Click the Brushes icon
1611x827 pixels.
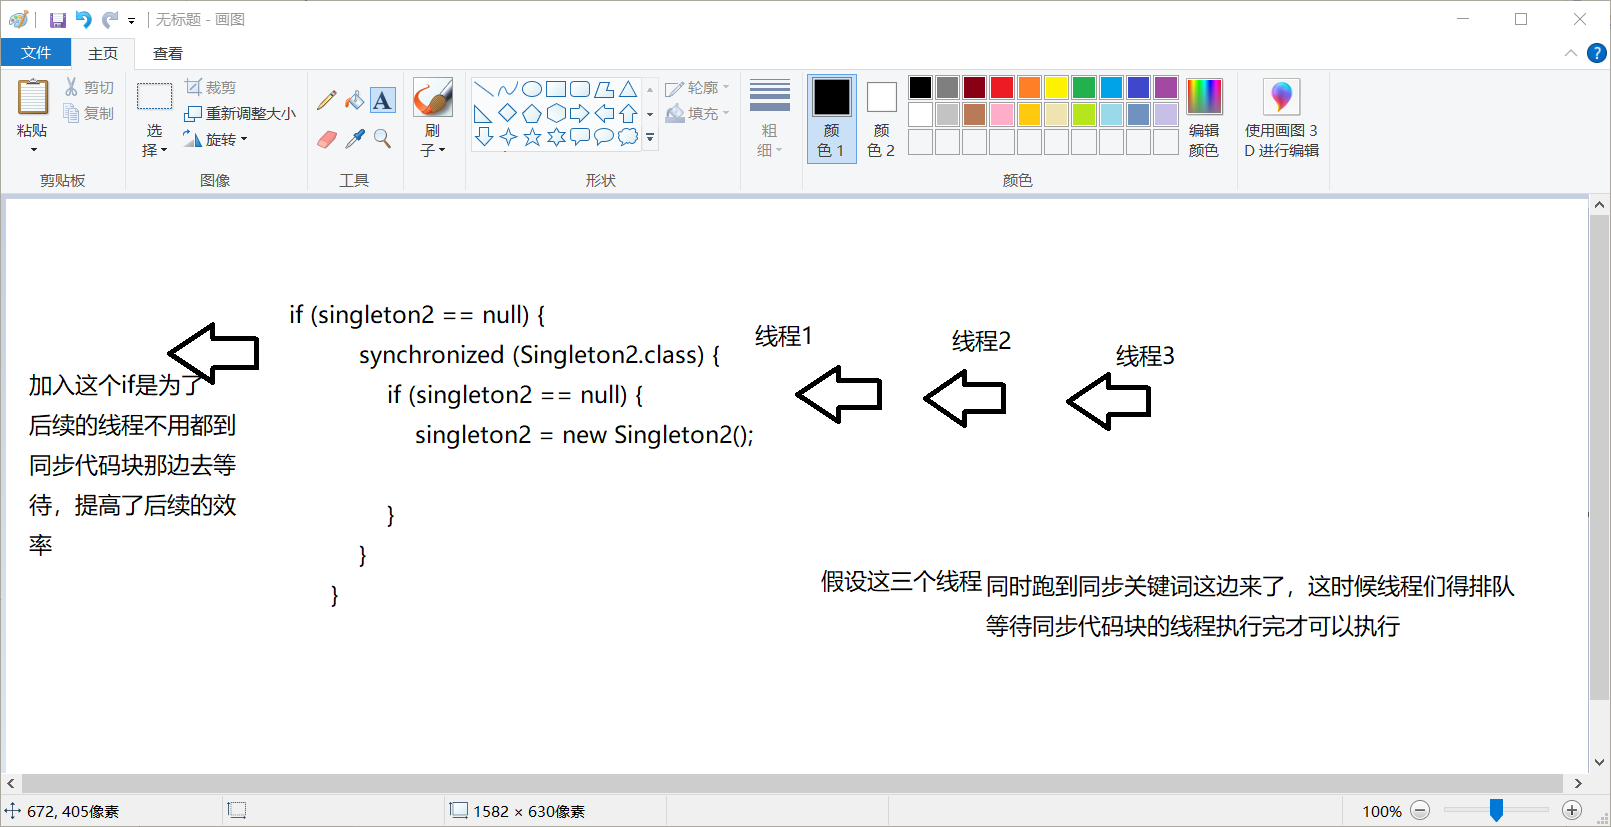[x=433, y=97]
